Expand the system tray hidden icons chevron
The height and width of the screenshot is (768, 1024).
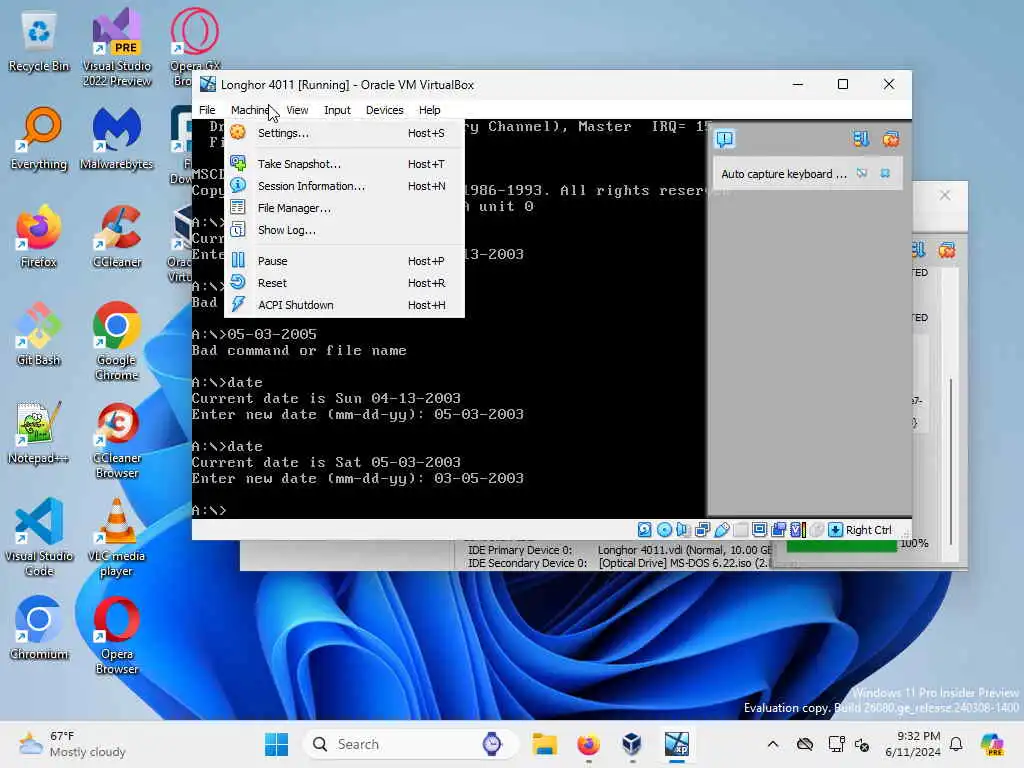coord(773,744)
